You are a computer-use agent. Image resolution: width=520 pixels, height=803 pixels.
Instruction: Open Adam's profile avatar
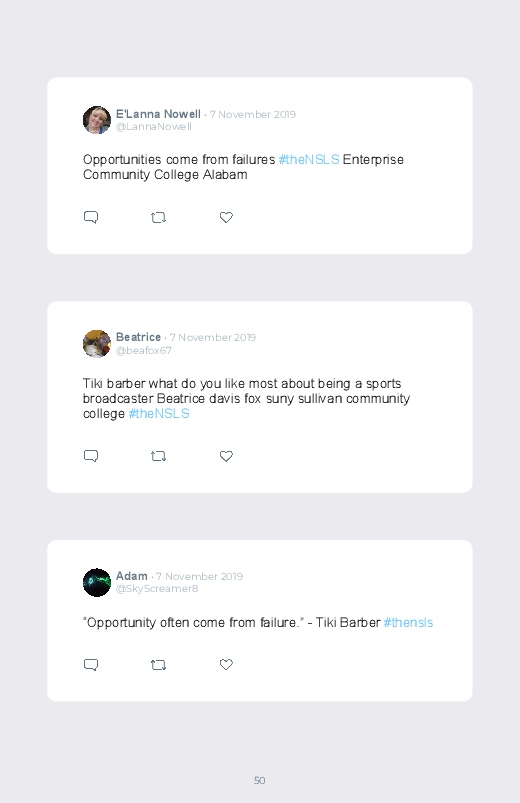click(97, 582)
